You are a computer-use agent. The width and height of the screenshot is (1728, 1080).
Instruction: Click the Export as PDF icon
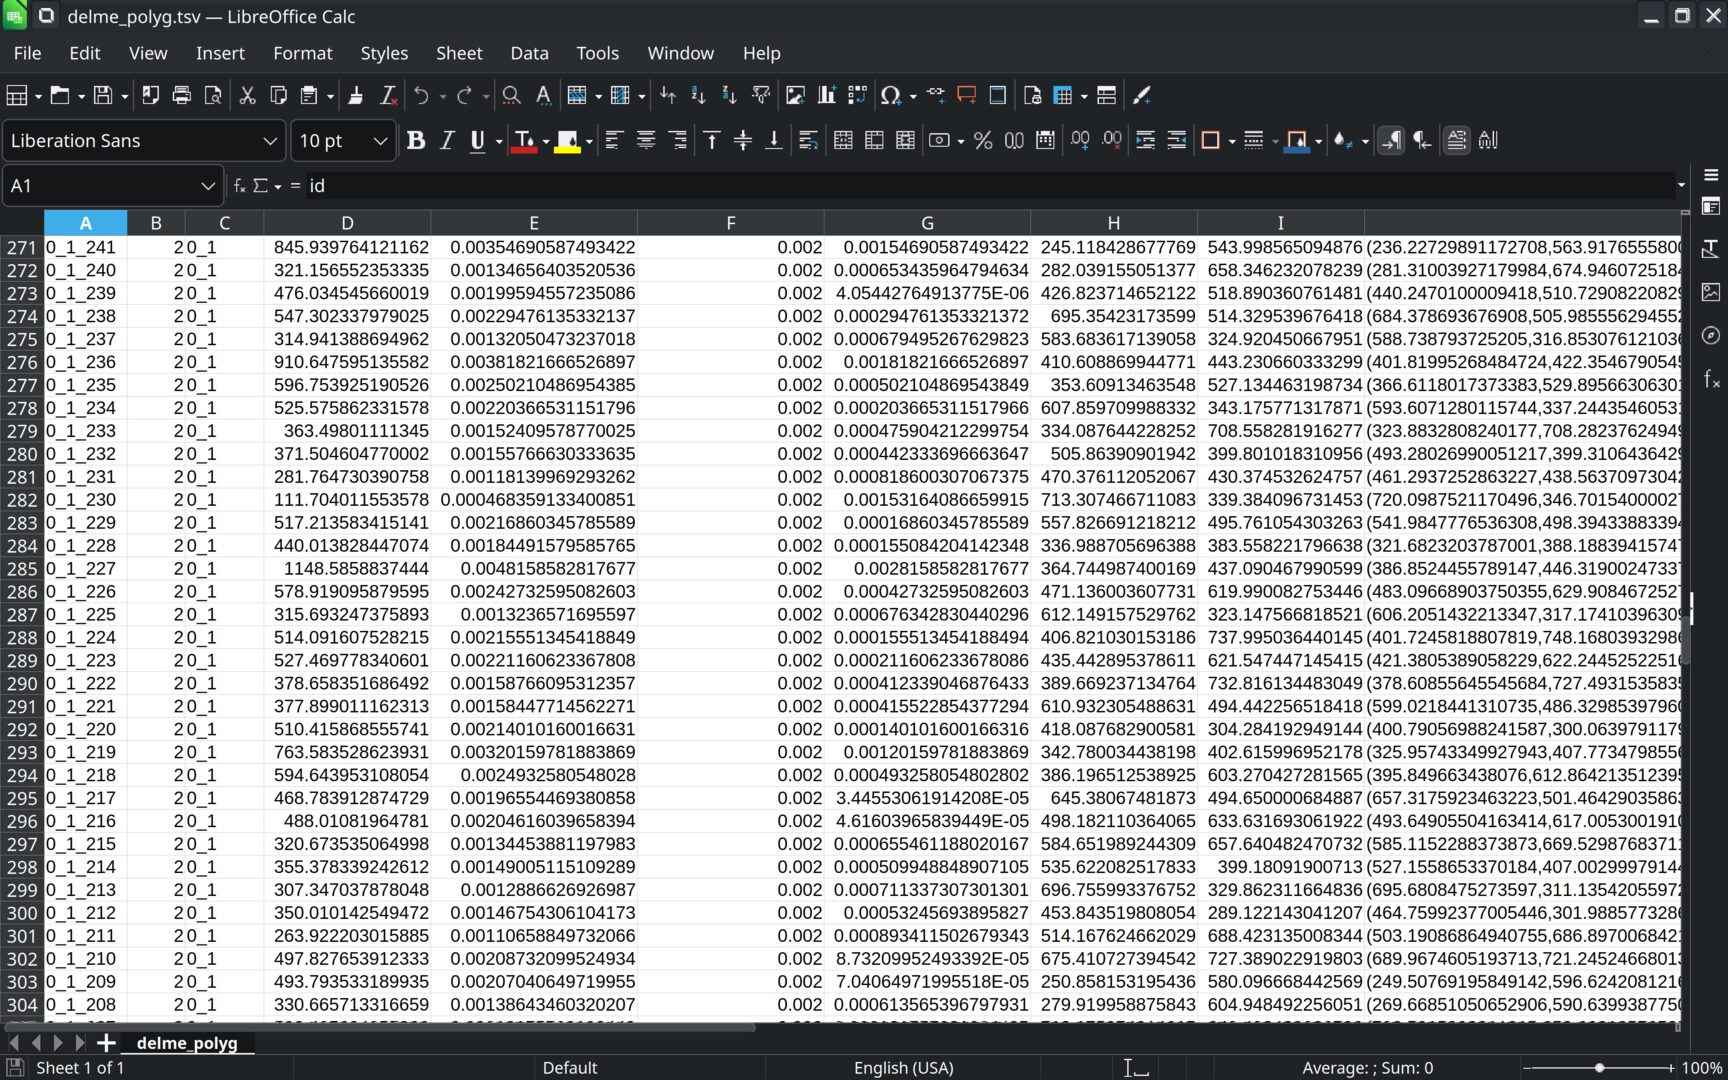pos(150,95)
